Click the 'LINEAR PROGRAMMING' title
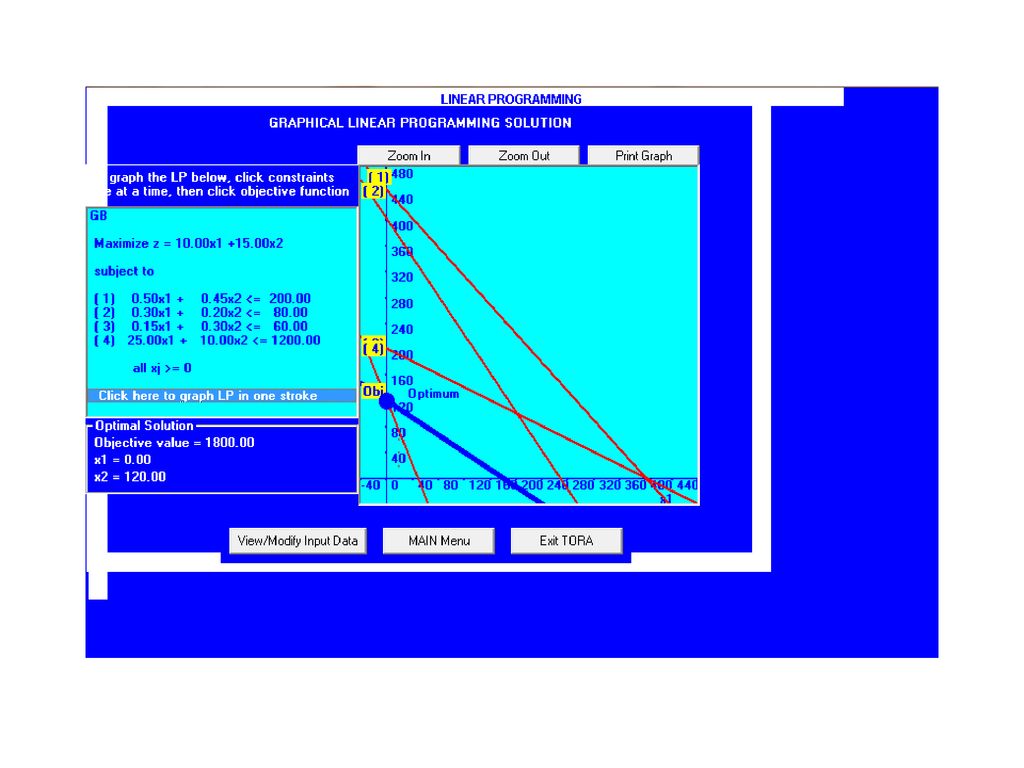1024x768 pixels. click(511, 99)
